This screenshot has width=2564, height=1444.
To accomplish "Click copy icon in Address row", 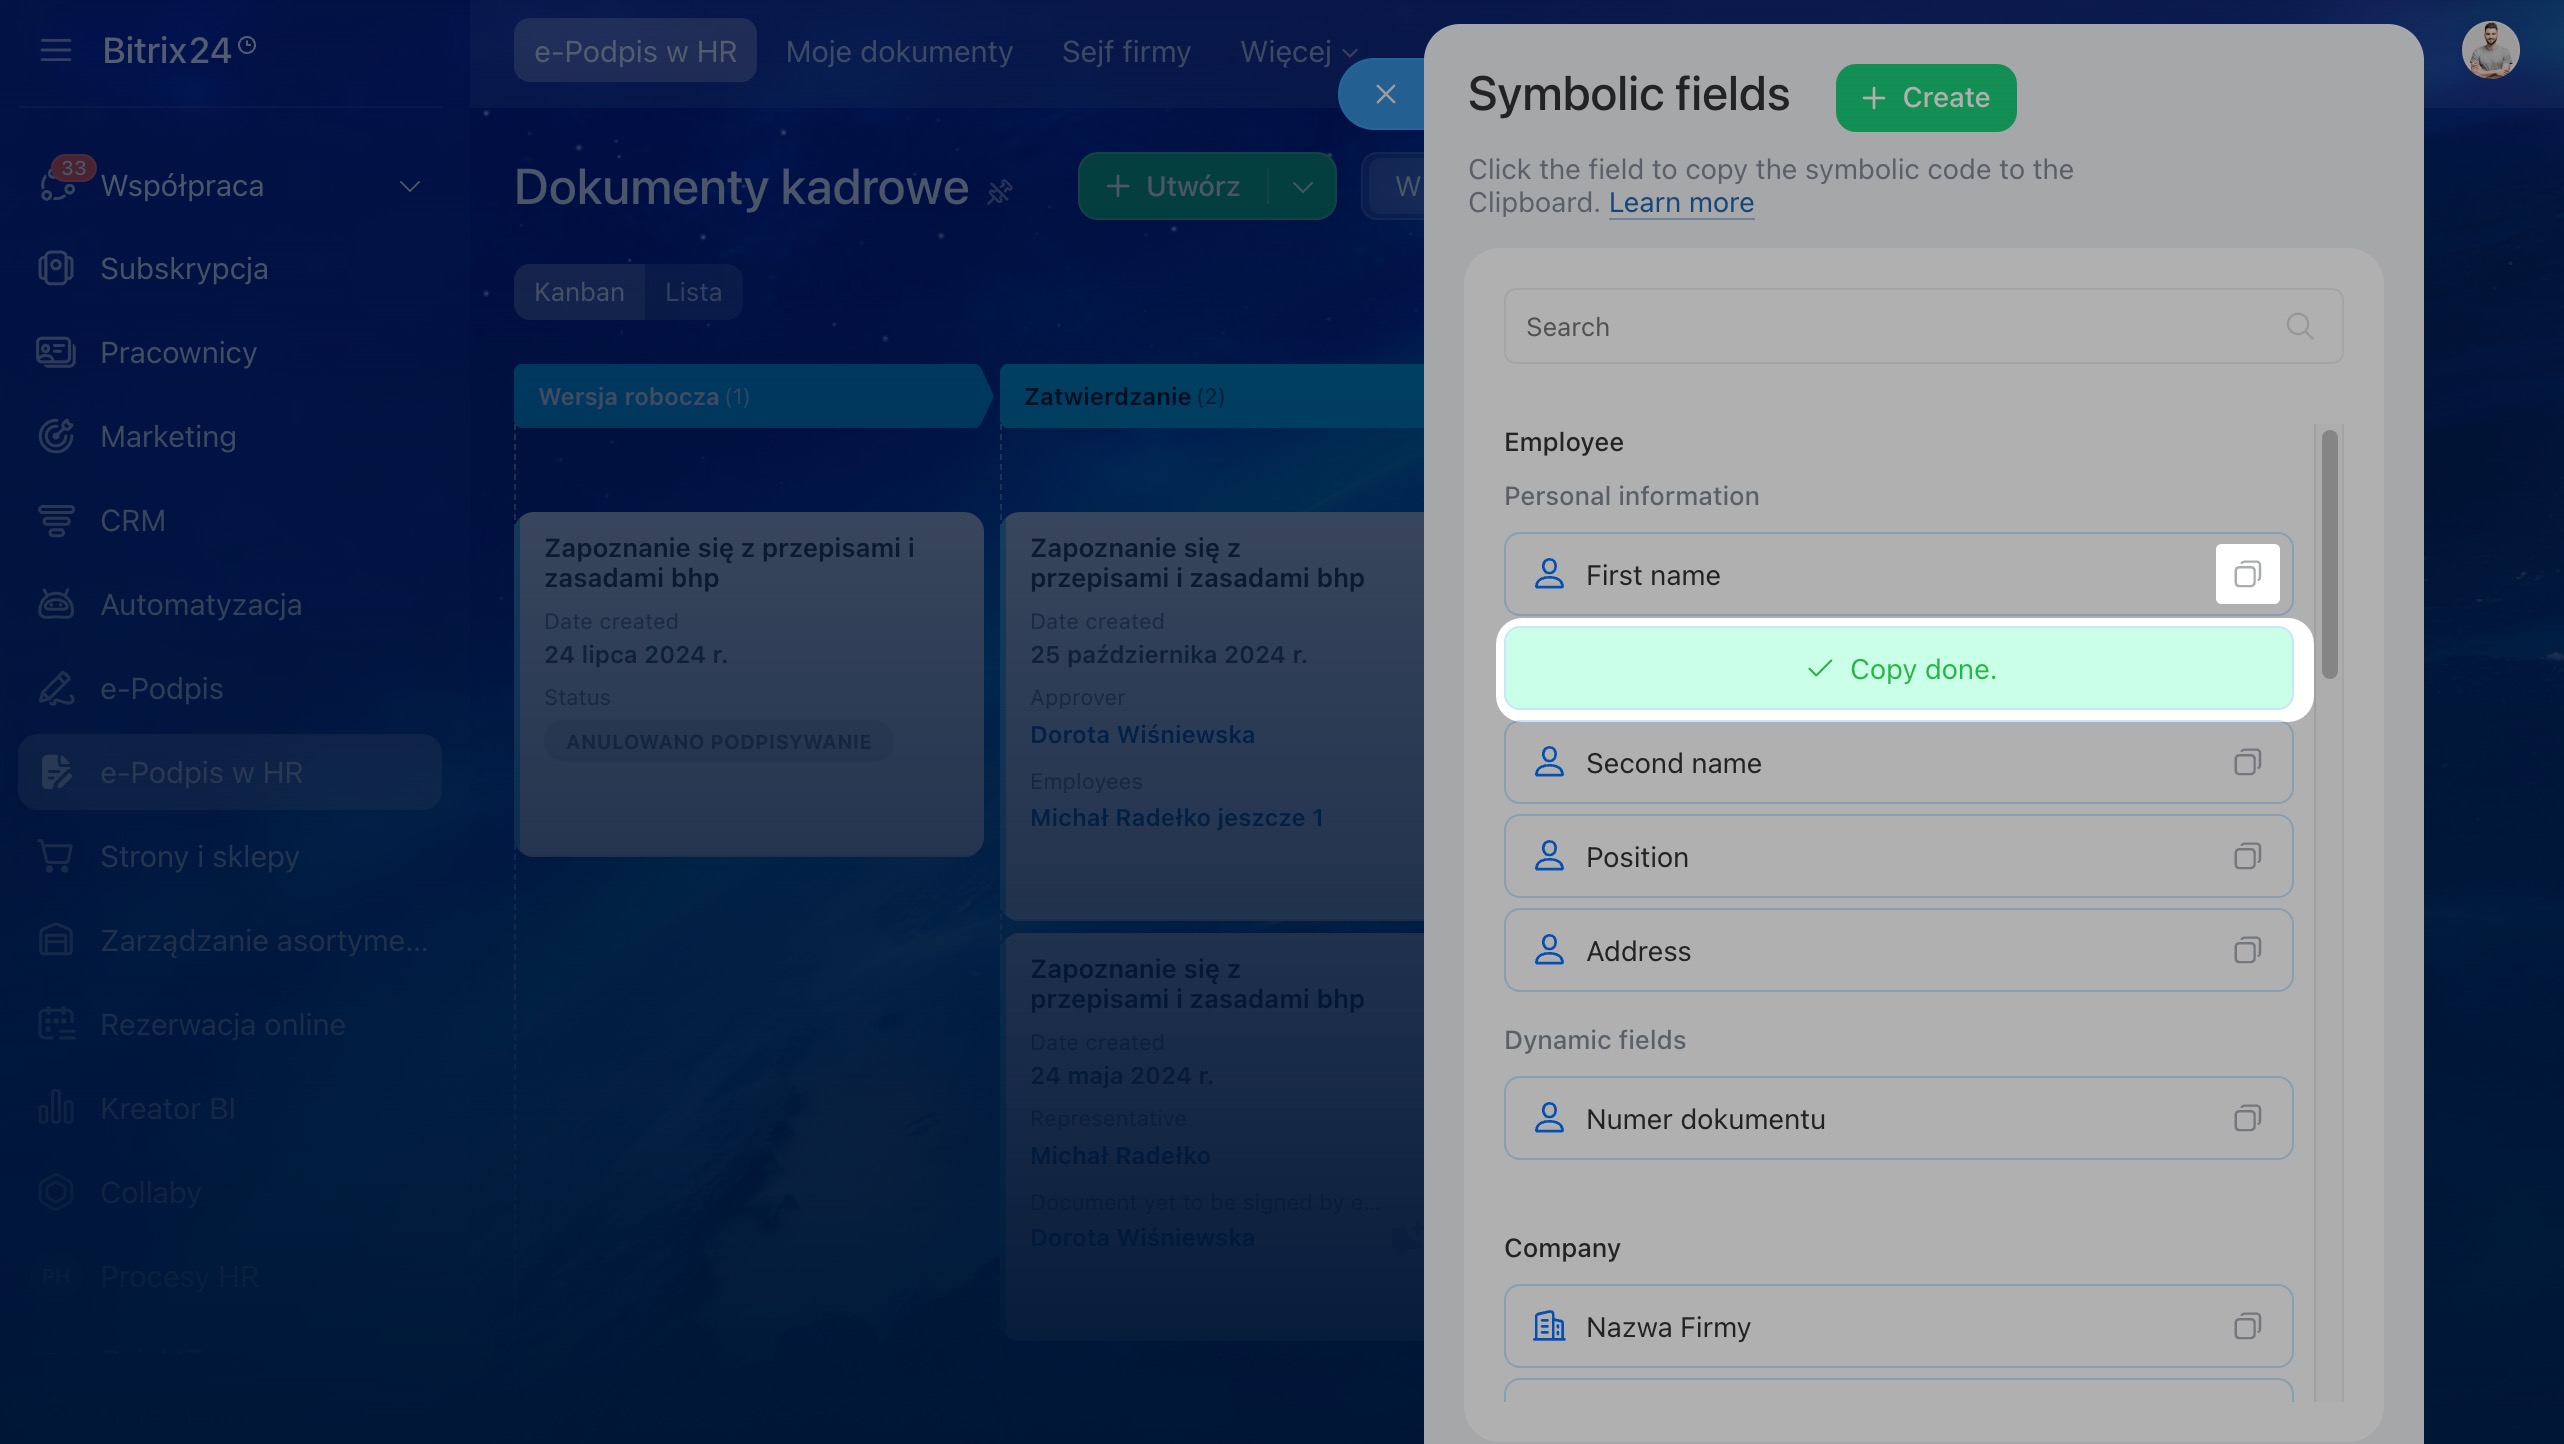I will [2247, 951].
